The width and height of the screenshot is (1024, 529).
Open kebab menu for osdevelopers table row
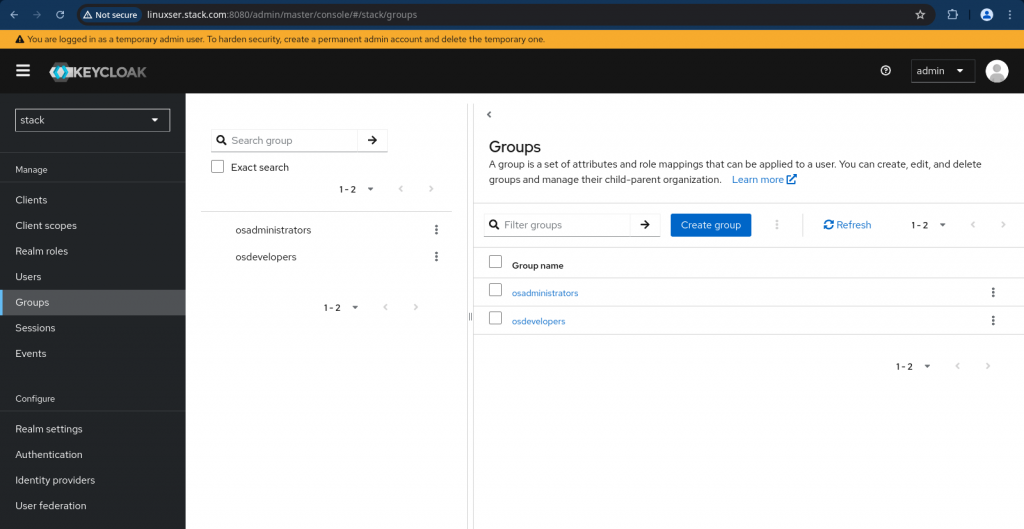[x=992, y=321]
